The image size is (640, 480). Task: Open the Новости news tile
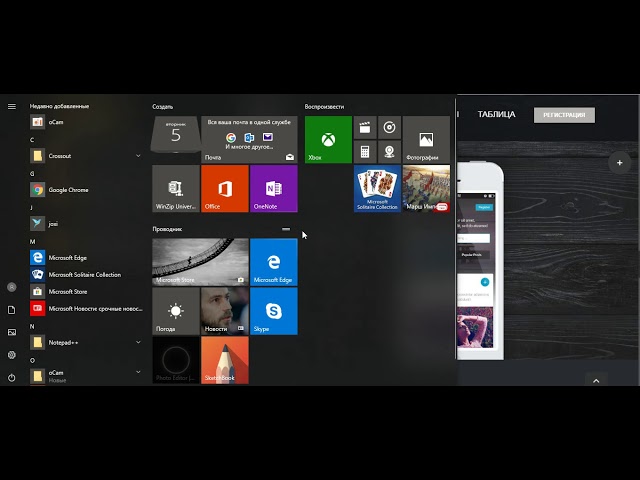225,311
